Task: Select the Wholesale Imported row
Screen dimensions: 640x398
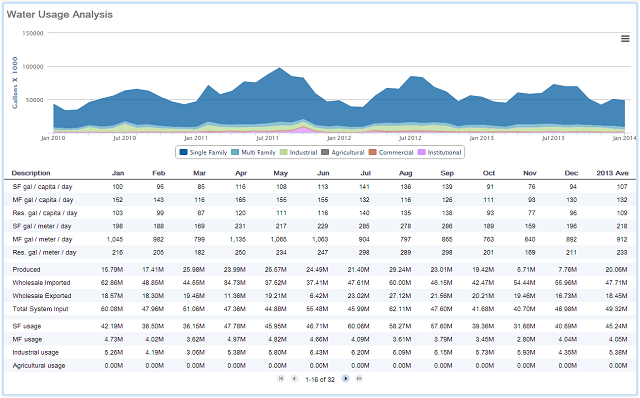Action: coord(320,282)
